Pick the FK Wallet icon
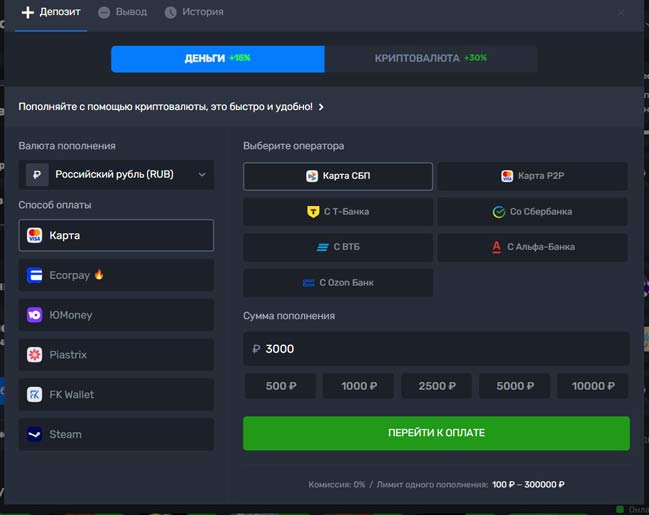This screenshot has width=649, height=515. [x=35, y=394]
